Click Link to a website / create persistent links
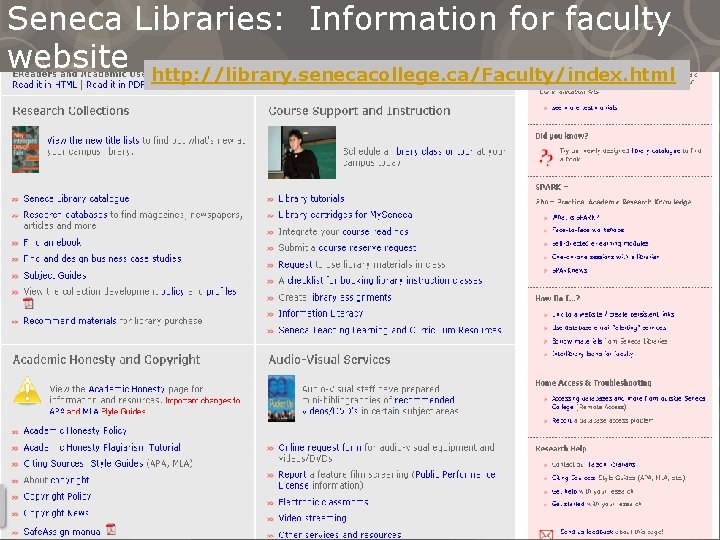Viewport: 720px width, 540px height. point(613,315)
